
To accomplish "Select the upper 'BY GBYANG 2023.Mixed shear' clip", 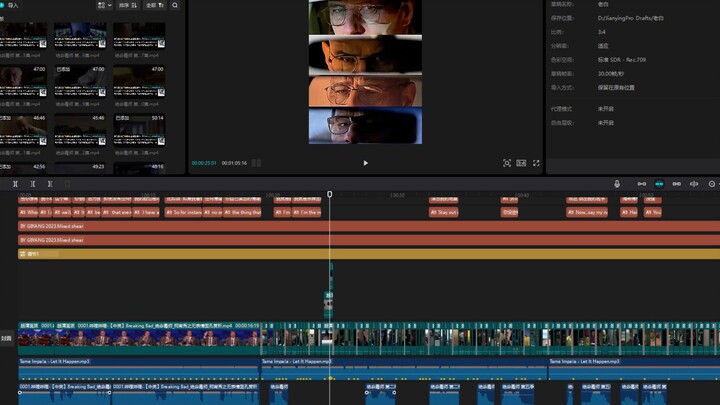I will [x=369, y=226].
